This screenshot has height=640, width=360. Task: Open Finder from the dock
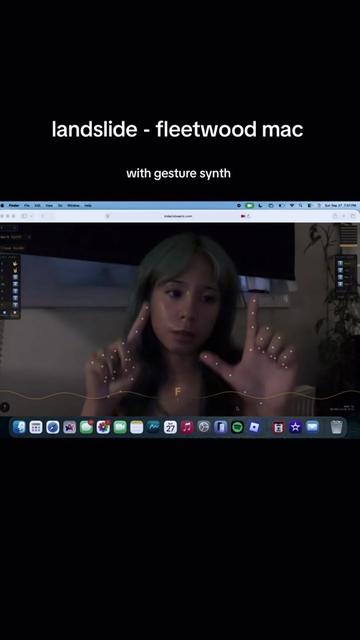click(x=19, y=427)
